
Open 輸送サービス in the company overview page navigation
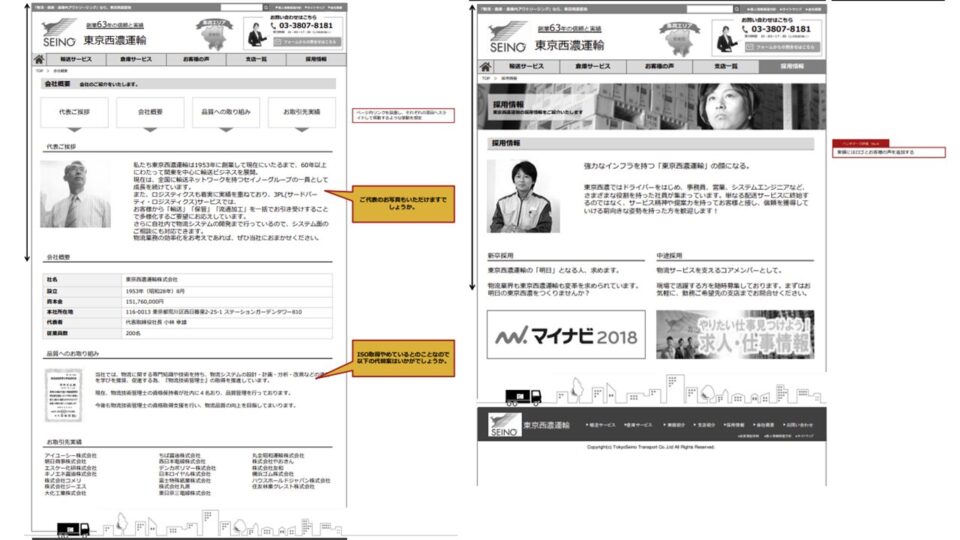pyautogui.click(x=76, y=59)
